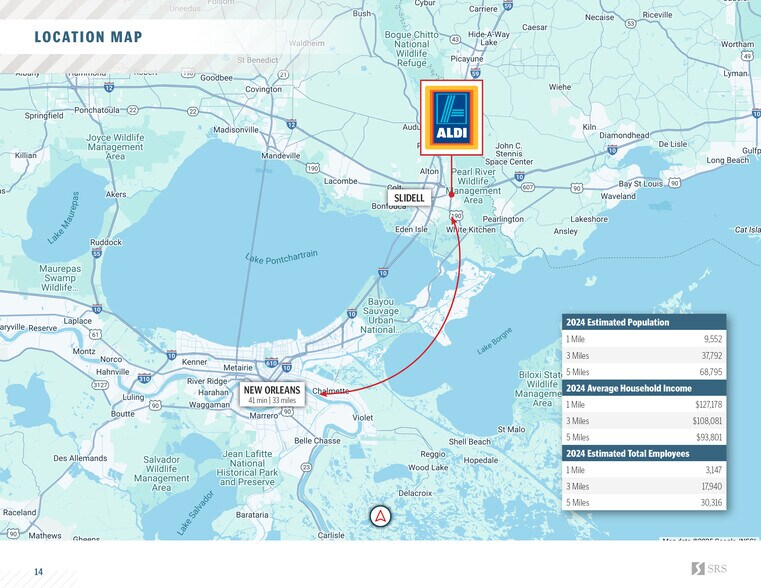Screen dimensions: 761x588
Task: Click the I-610 highway shield near Metairie
Action: 271,363
